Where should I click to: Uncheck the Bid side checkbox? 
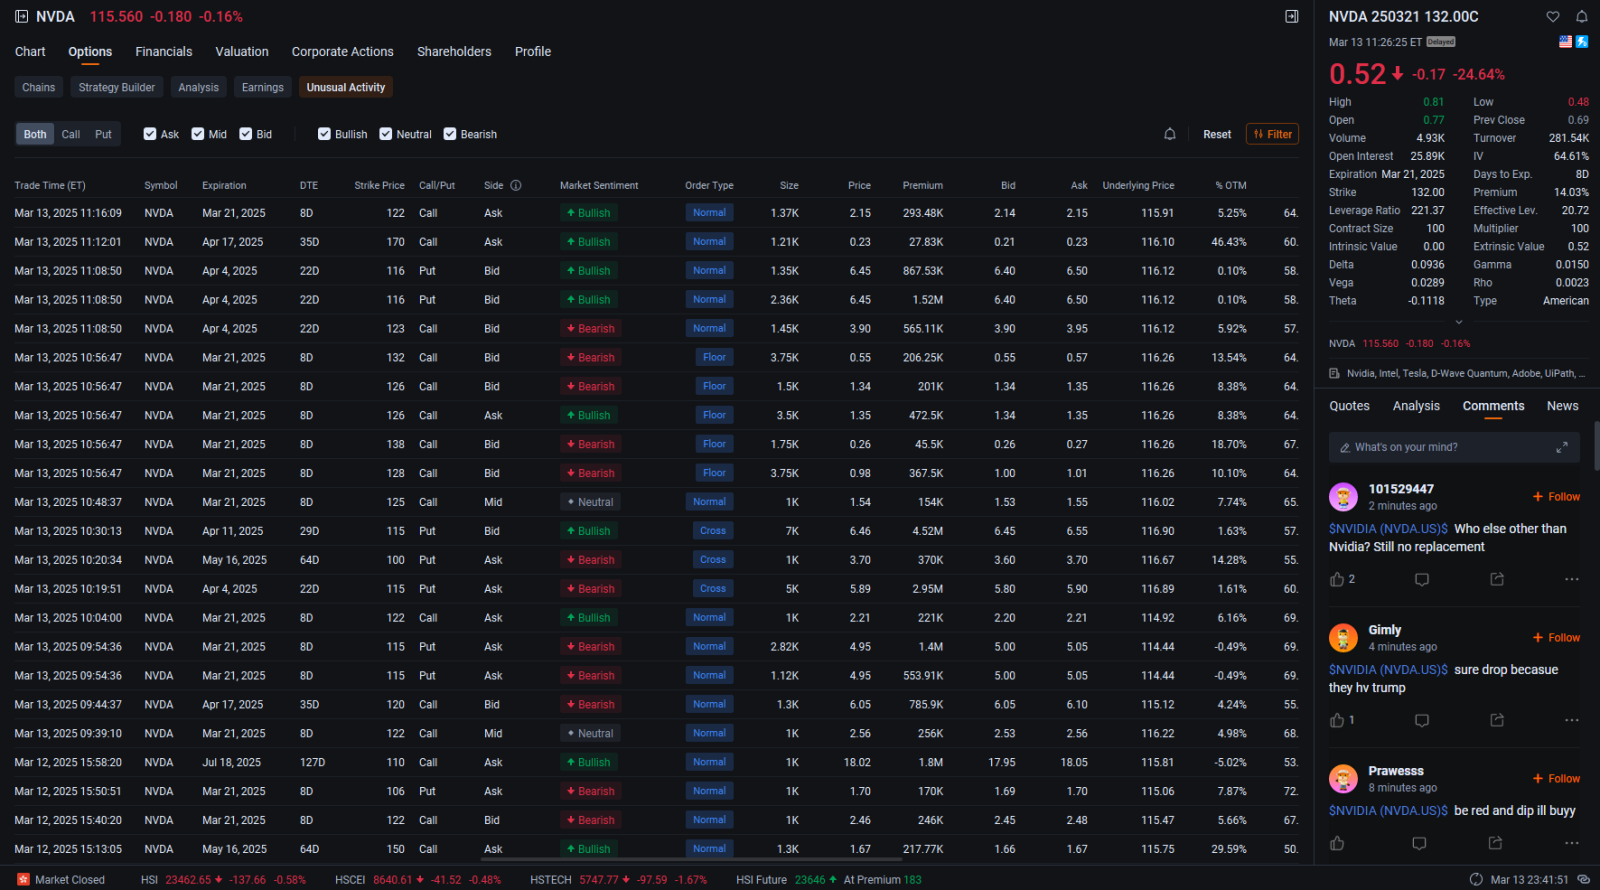[x=245, y=134]
